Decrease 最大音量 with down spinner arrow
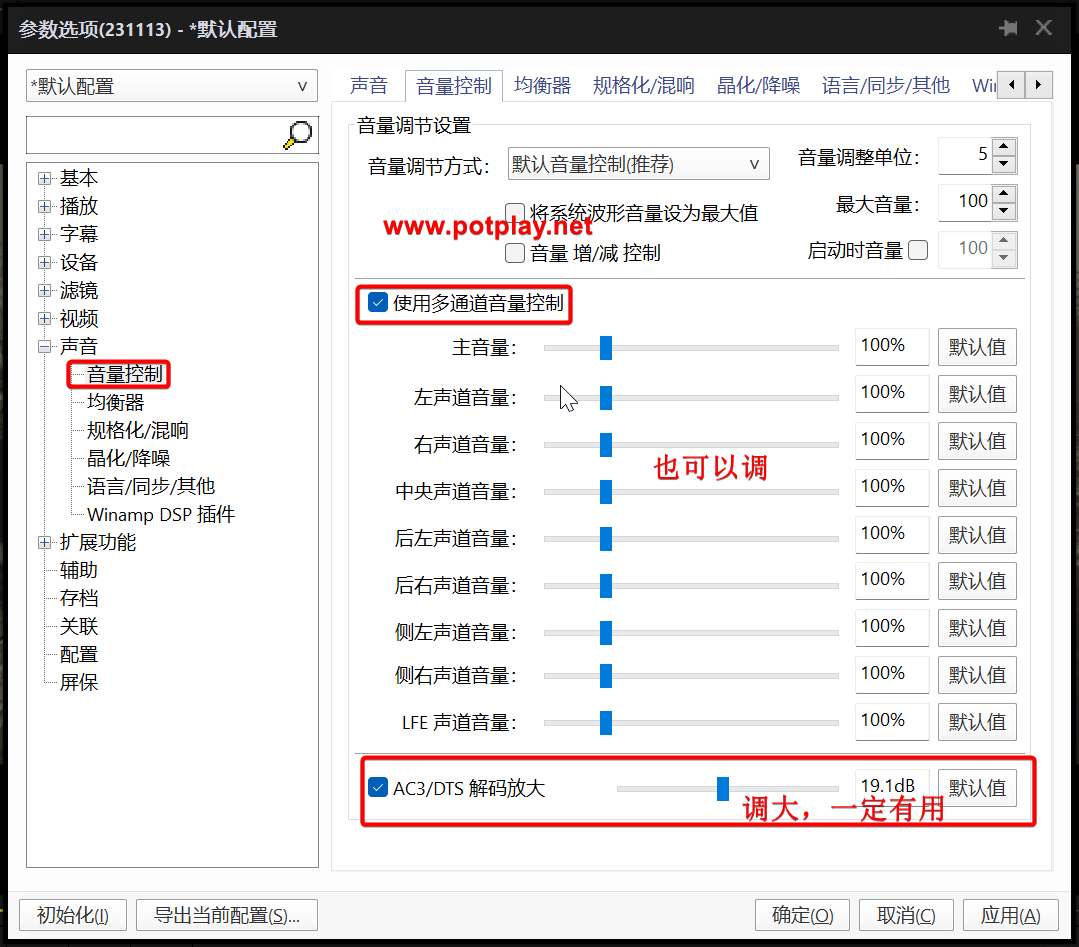Viewport: 1079px width, 947px height. click(1004, 211)
